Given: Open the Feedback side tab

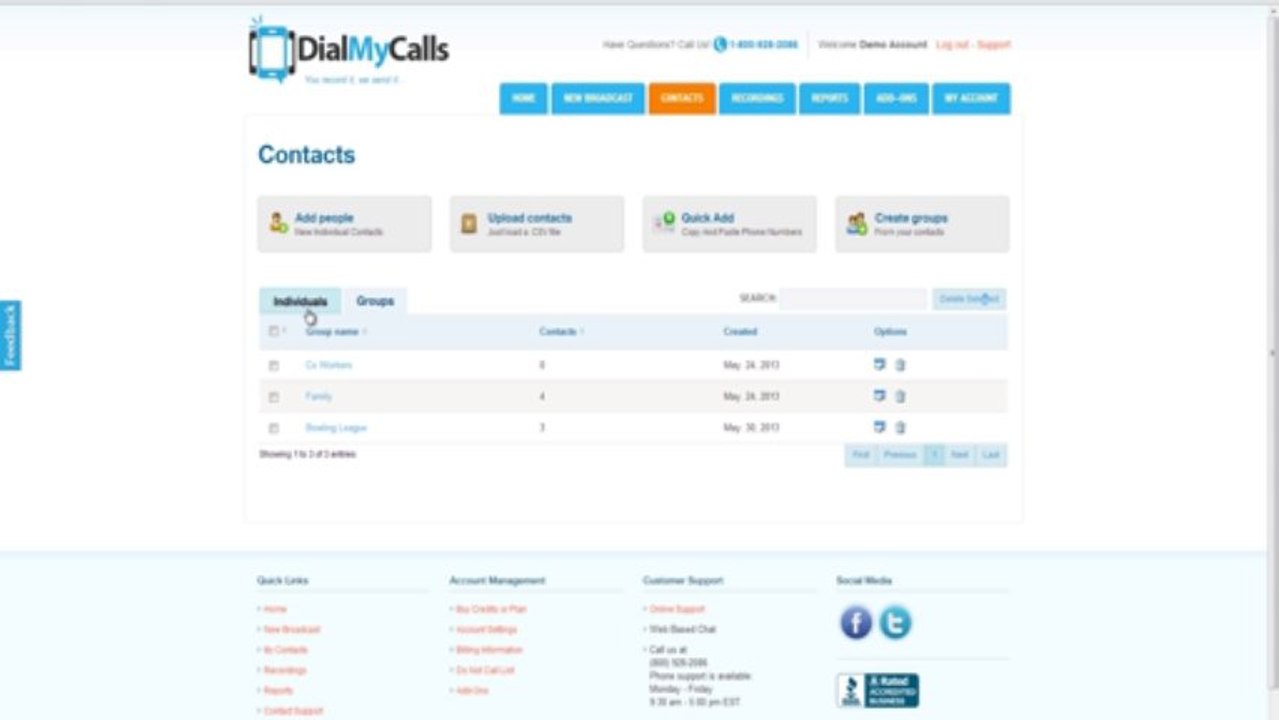Looking at the screenshot, I should (10, 336).
